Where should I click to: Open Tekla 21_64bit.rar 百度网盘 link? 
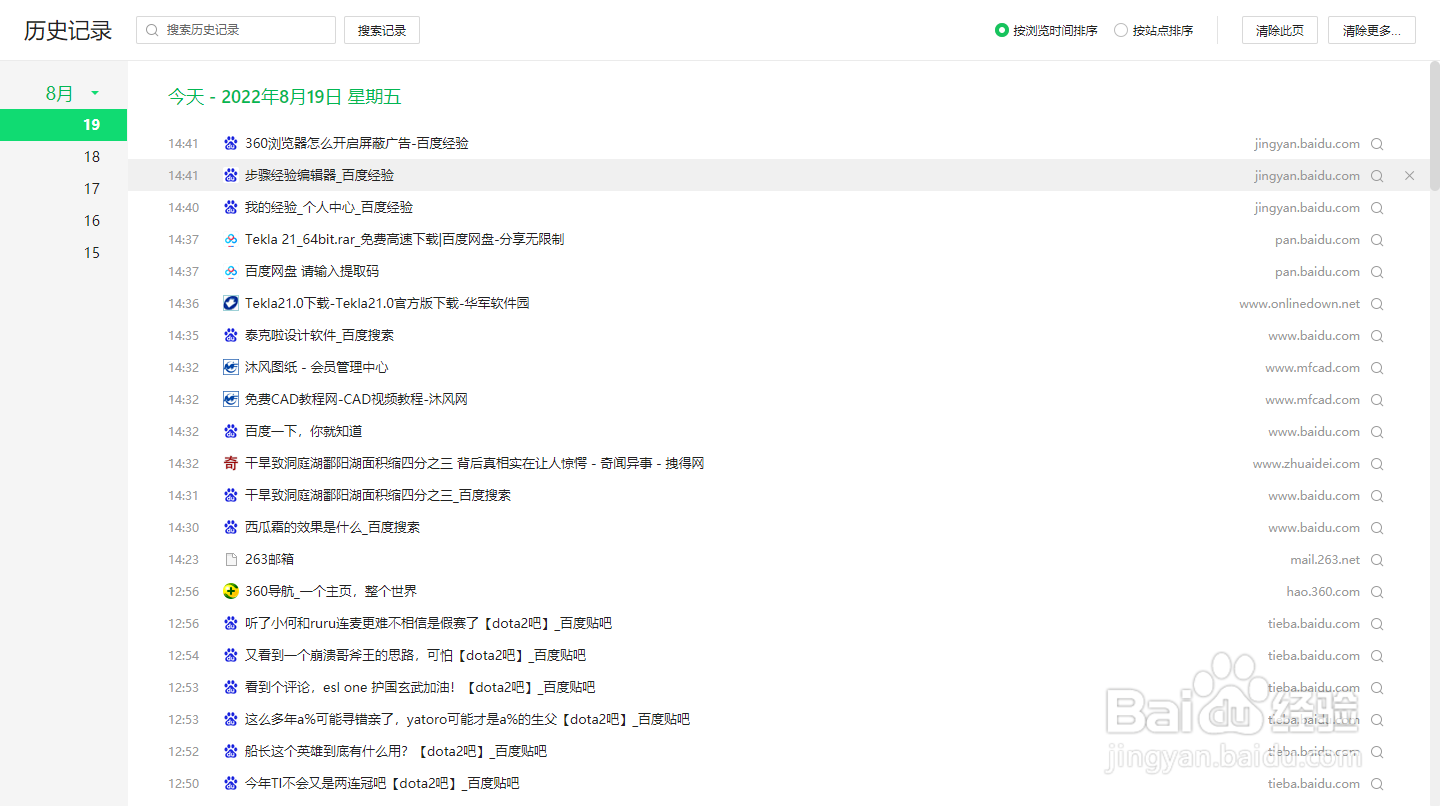(x=405, y=239)
